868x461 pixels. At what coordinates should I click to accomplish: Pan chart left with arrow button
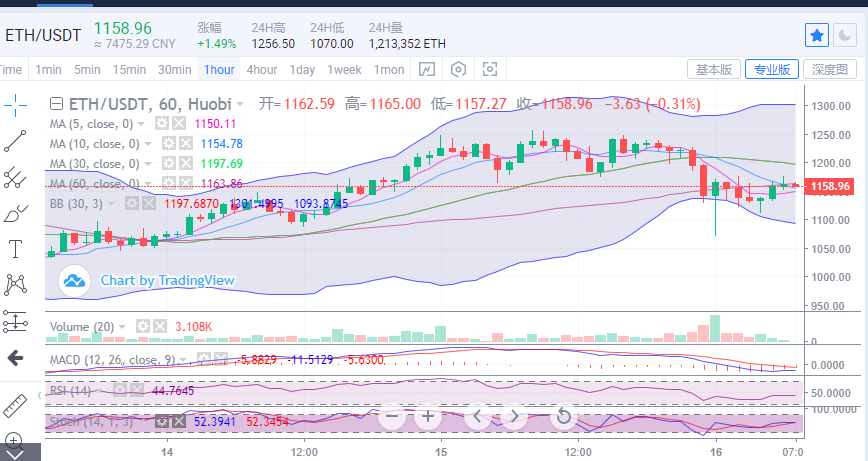[x=478, y=416]
